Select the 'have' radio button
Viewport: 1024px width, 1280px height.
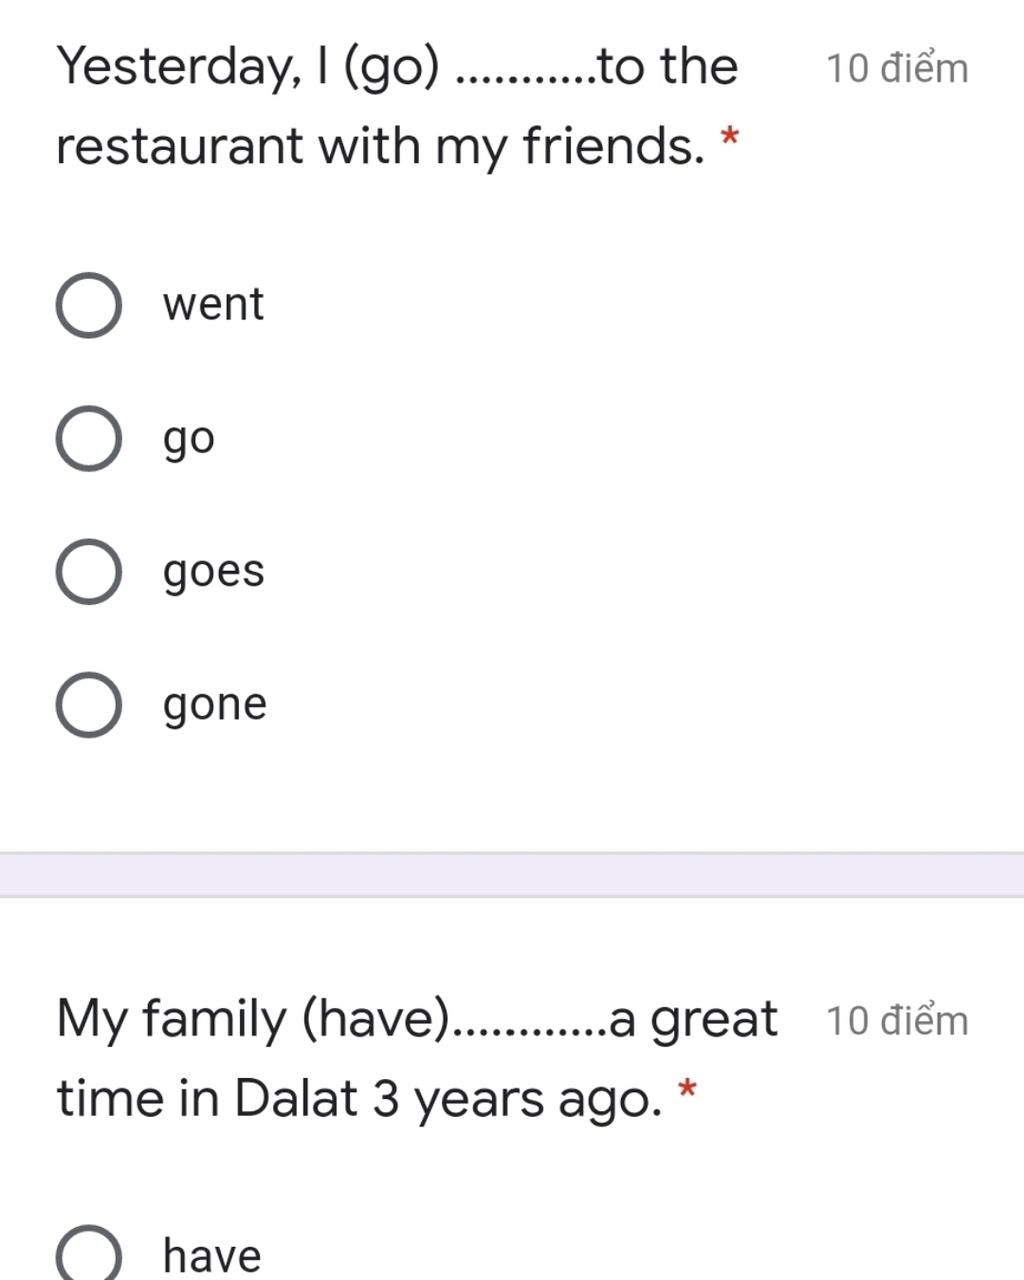[x=89, y=1255]
